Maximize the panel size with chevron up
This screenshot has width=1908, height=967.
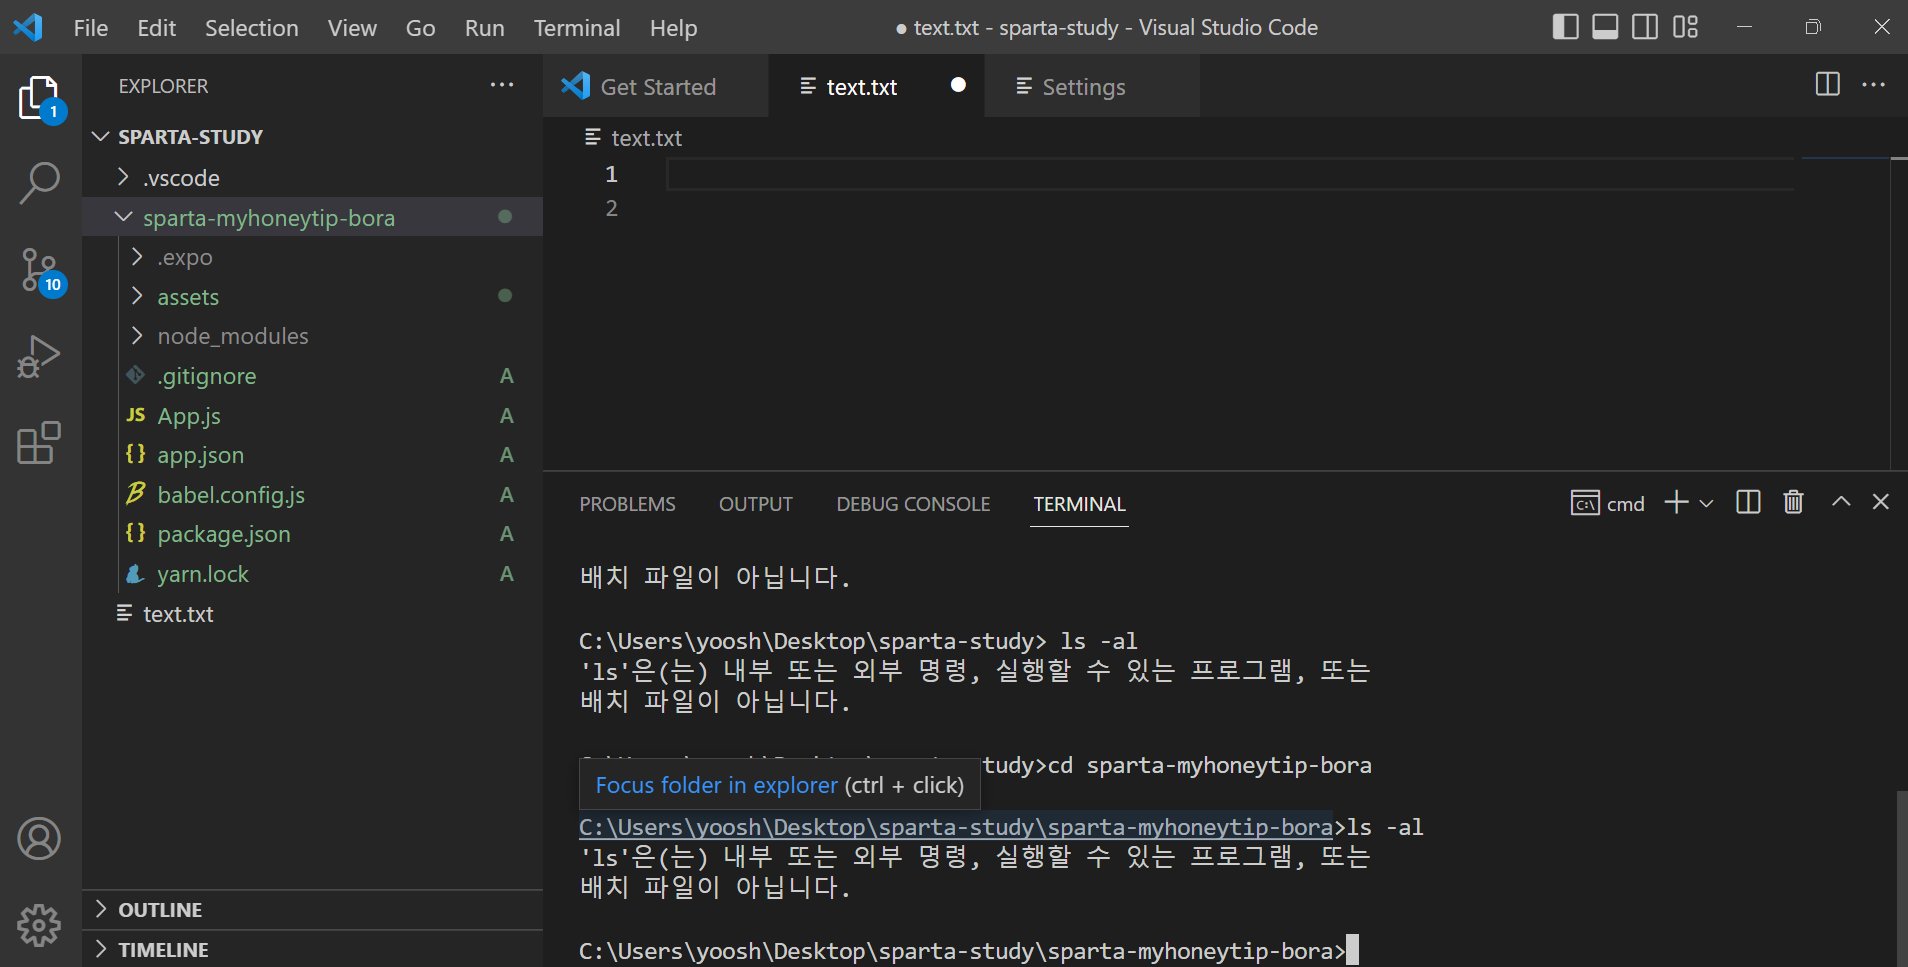point(1840,502)
